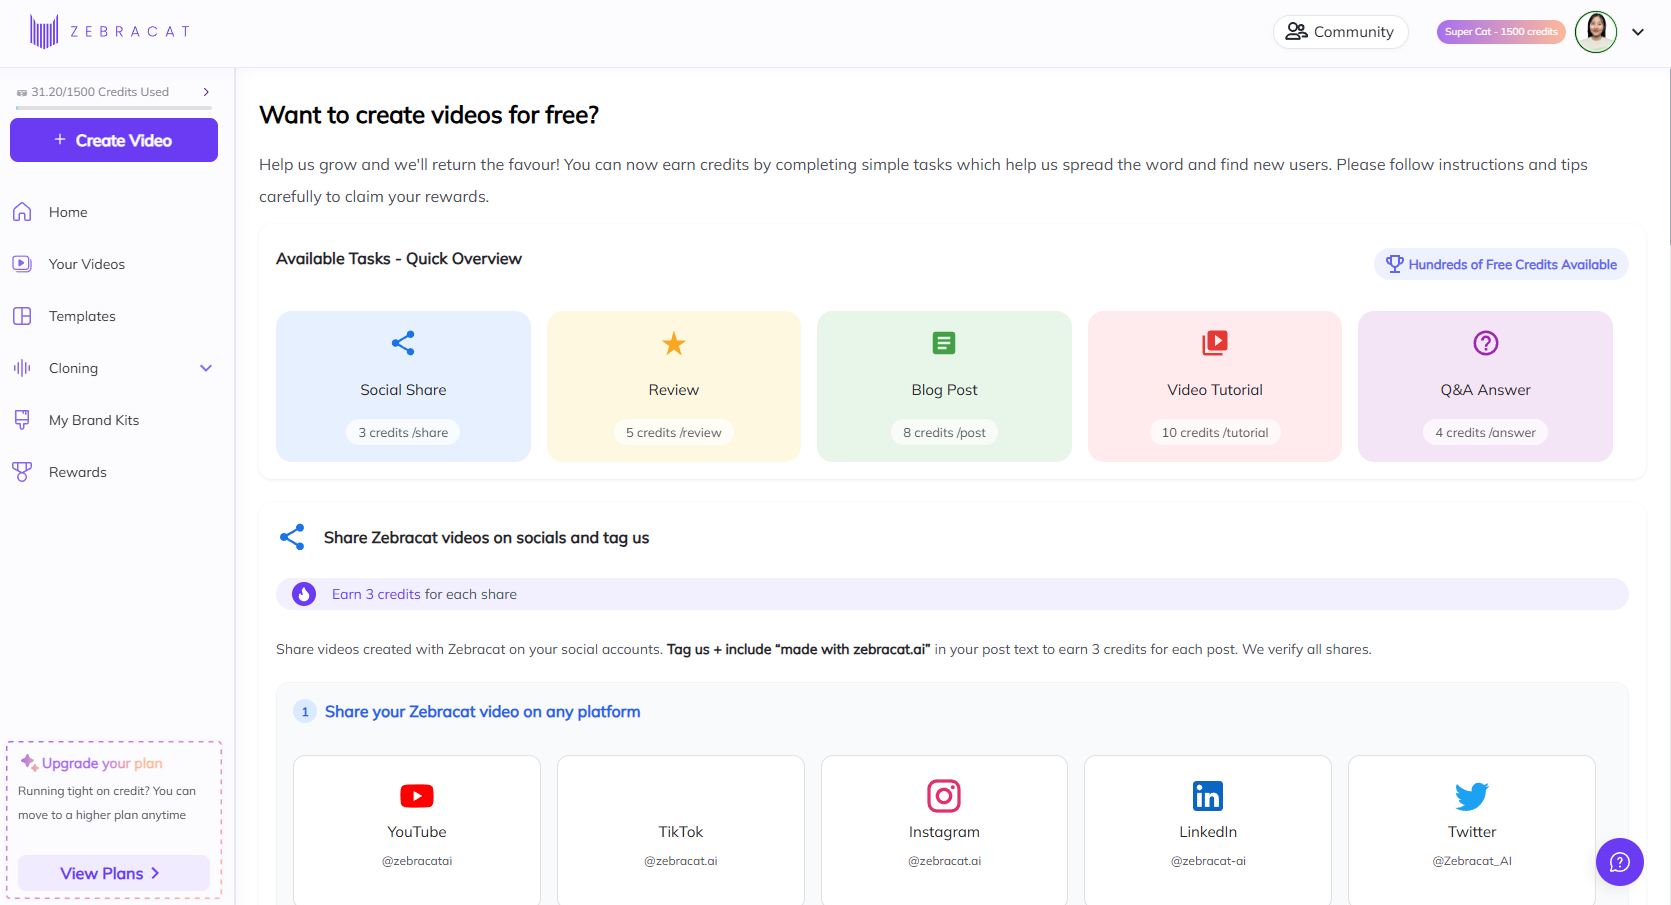Image resolution: width=1671 pixels, height=905 pixels.
Task: Click the Zebracat logo
Action: tap(110, 32)
